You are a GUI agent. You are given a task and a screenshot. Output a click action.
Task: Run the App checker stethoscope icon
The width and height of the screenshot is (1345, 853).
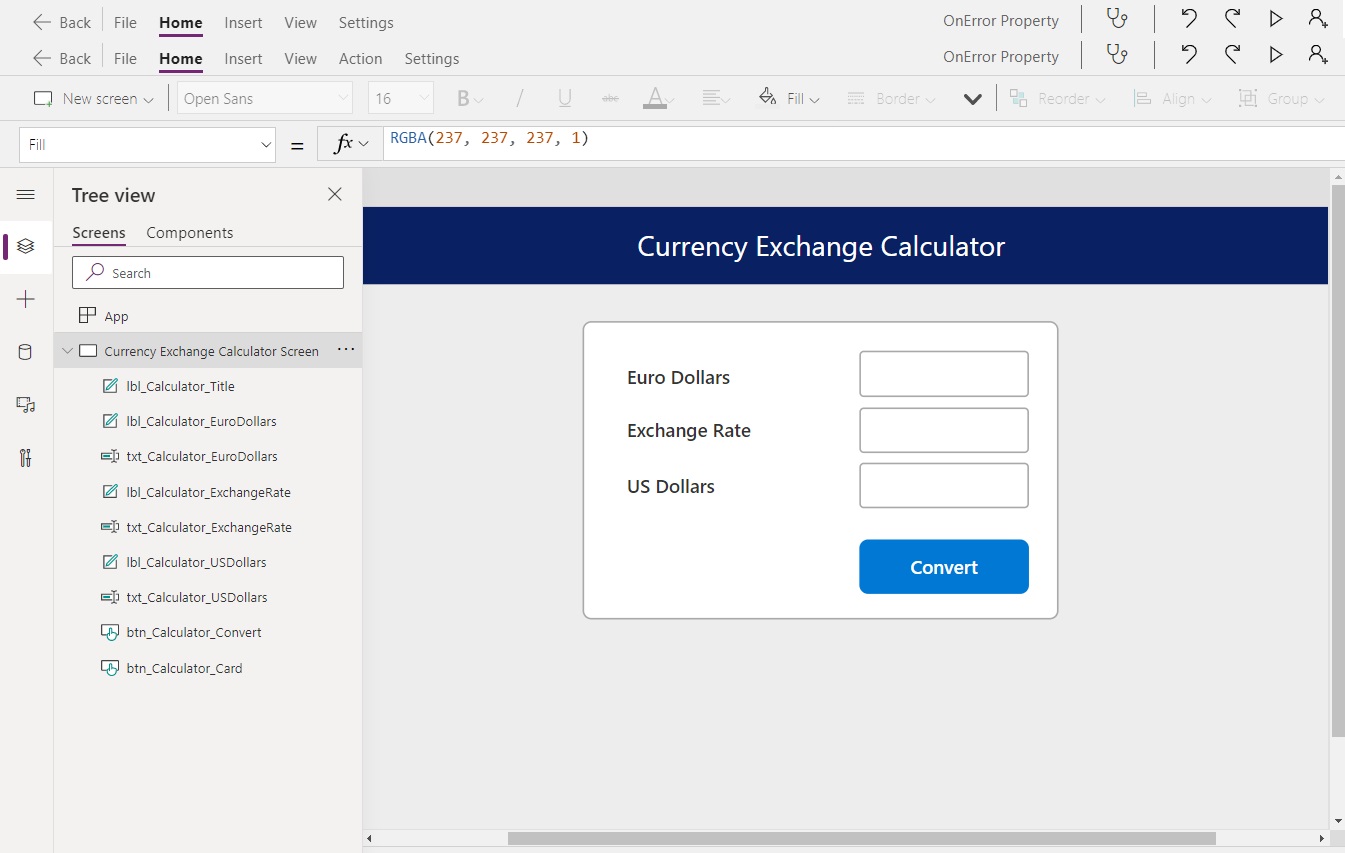(1117, 19)
